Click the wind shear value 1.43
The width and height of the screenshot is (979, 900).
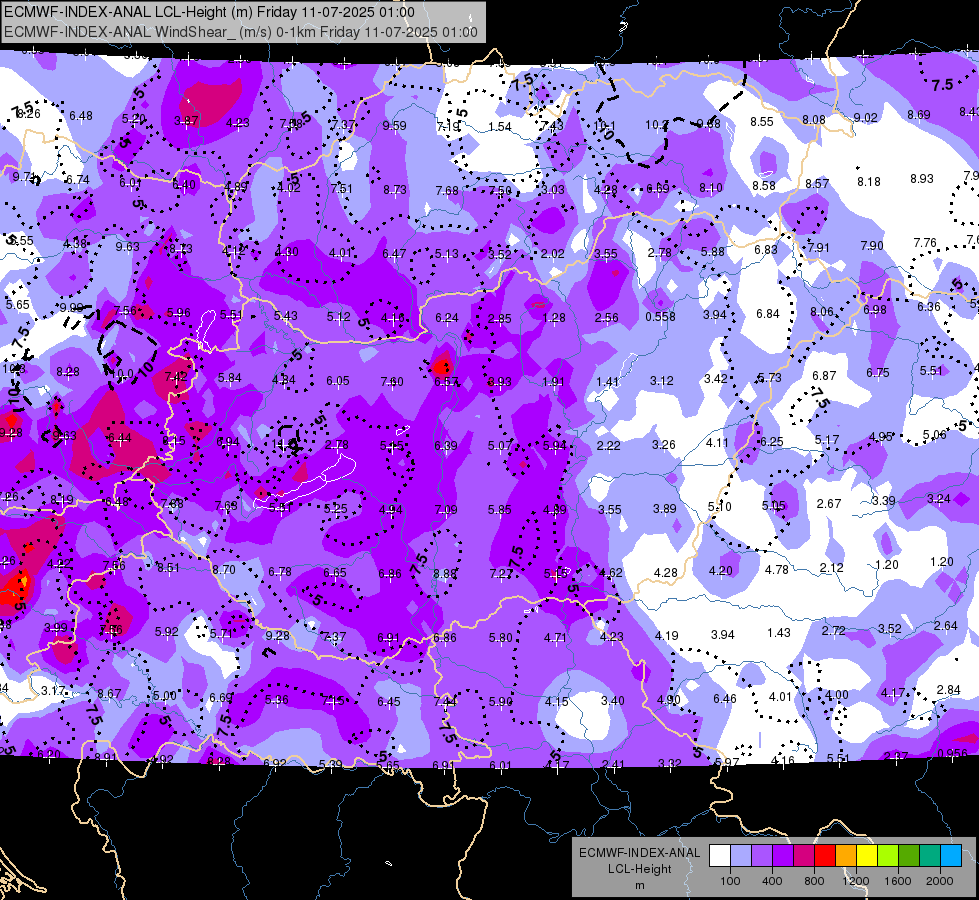coord(779,633)
